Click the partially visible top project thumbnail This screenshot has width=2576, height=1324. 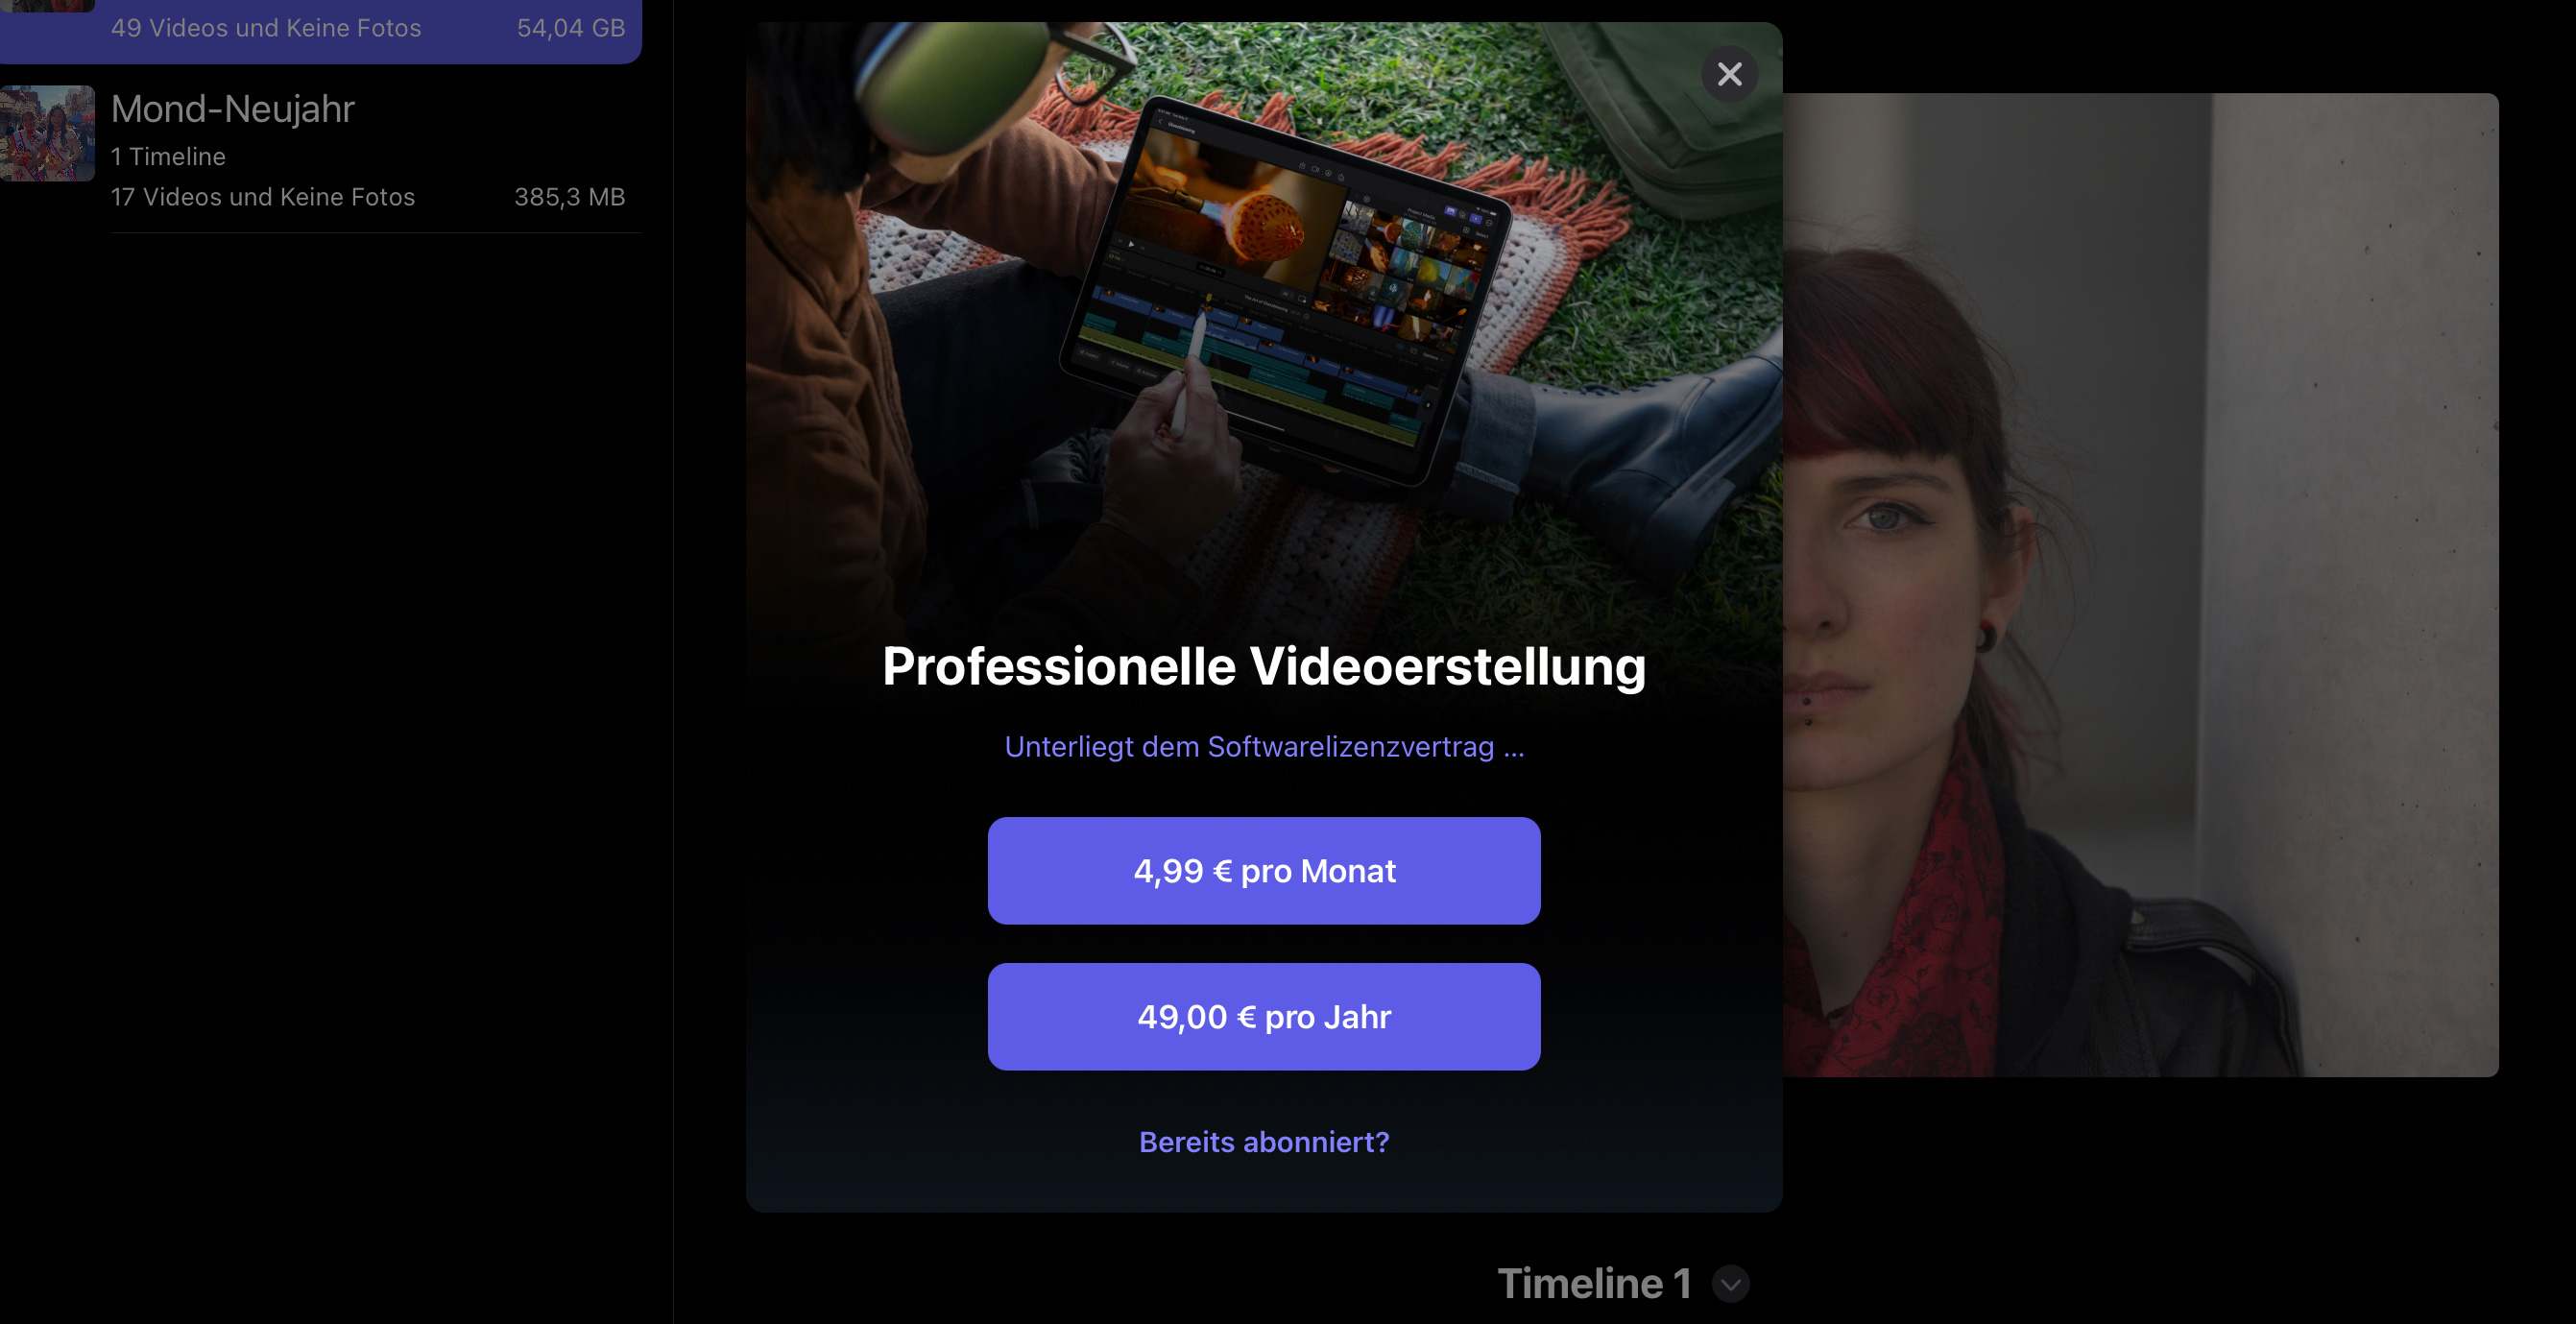[47, 6]
